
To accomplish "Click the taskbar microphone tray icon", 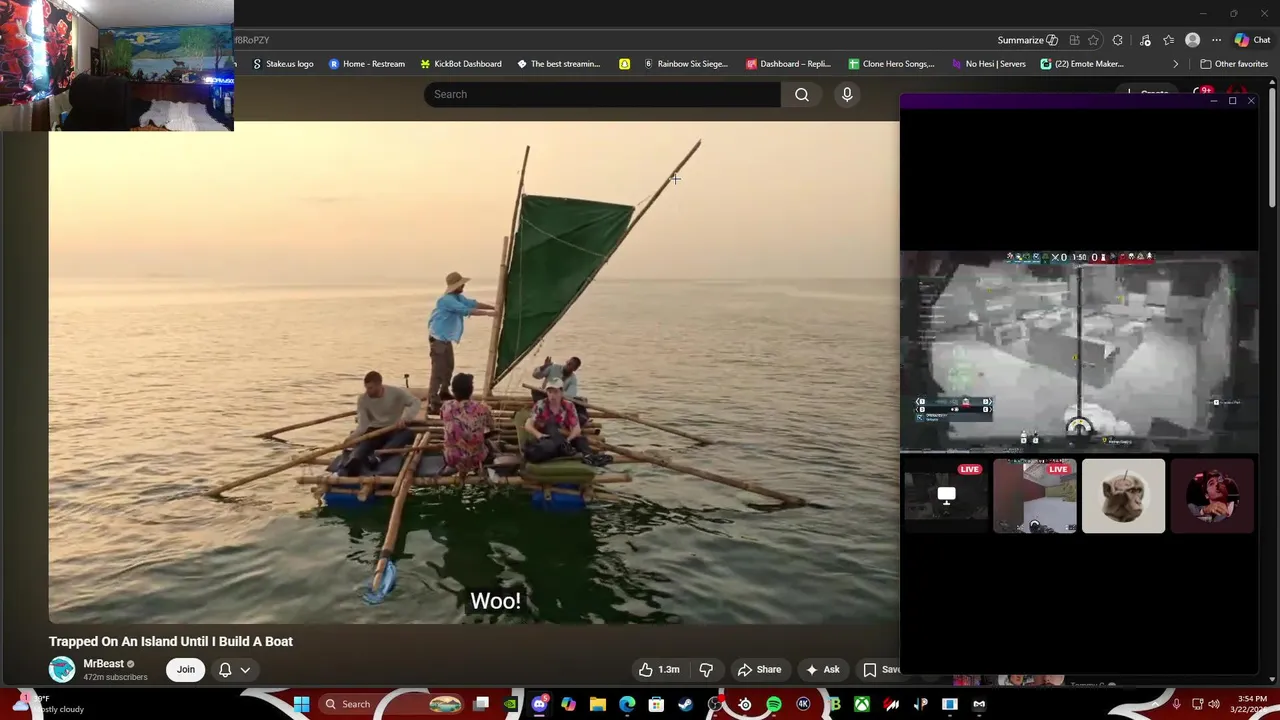I will 1176,704.
